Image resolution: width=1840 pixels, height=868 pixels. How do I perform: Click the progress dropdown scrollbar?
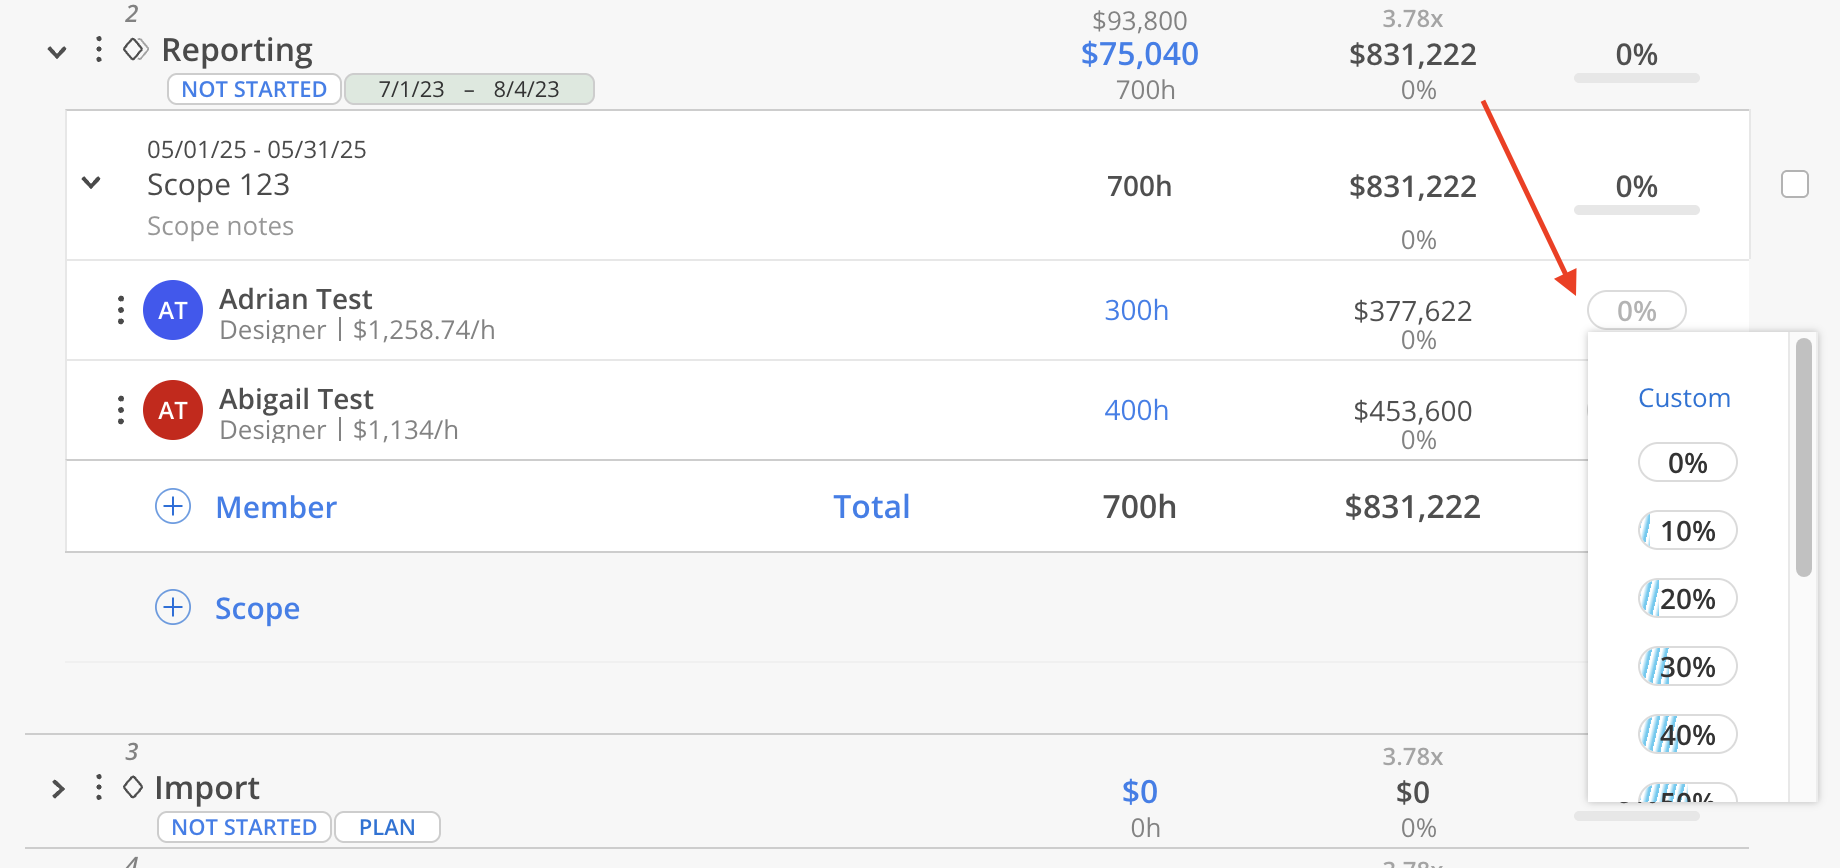pos(1804,458)
